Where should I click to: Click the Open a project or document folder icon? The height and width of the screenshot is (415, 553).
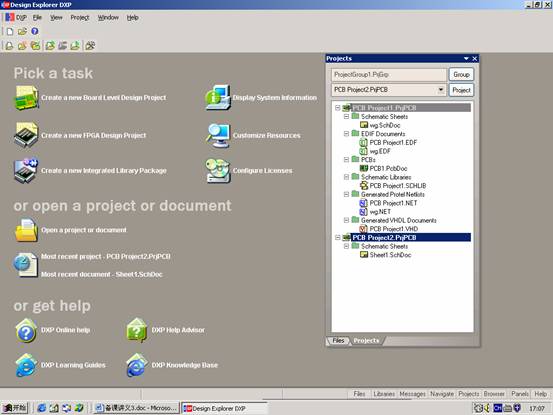click(x=26, y=230)
